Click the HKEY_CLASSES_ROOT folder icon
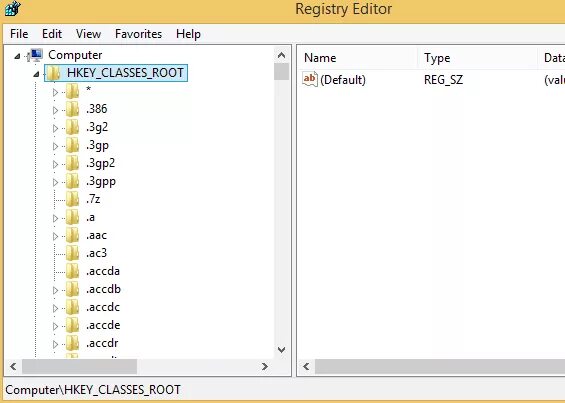The image size is (565, 403). pos(54,73)
